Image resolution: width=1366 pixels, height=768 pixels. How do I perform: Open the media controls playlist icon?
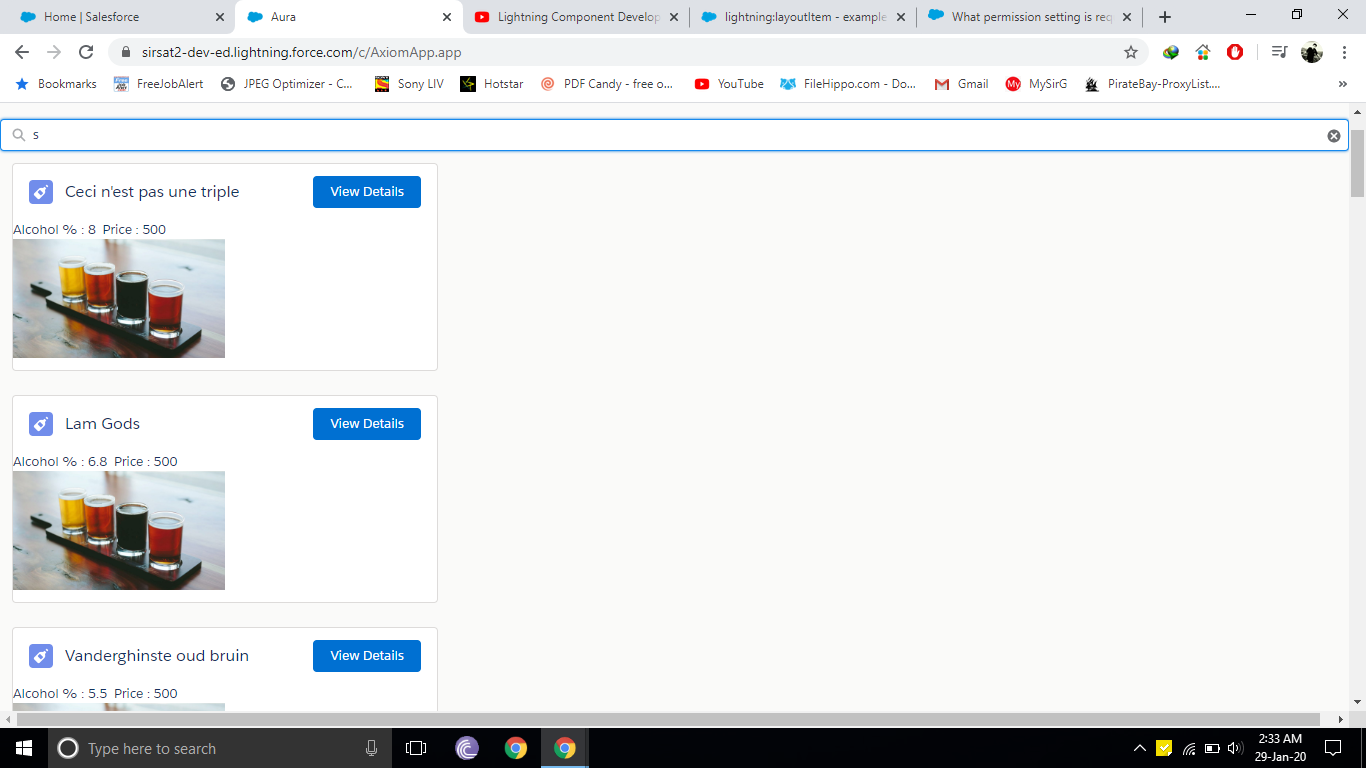[x=1279, y=52]
